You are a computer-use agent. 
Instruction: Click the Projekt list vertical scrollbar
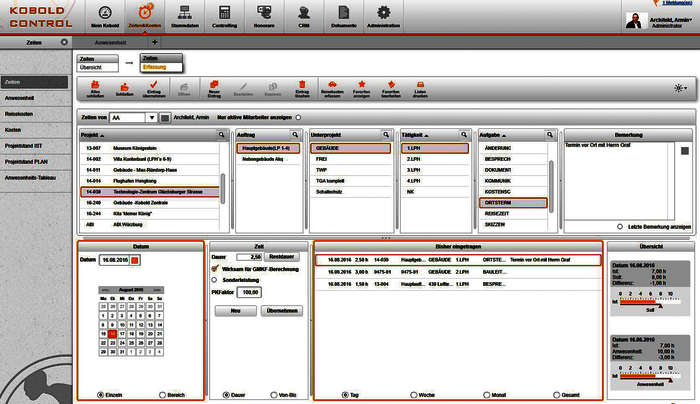[222, 188]
